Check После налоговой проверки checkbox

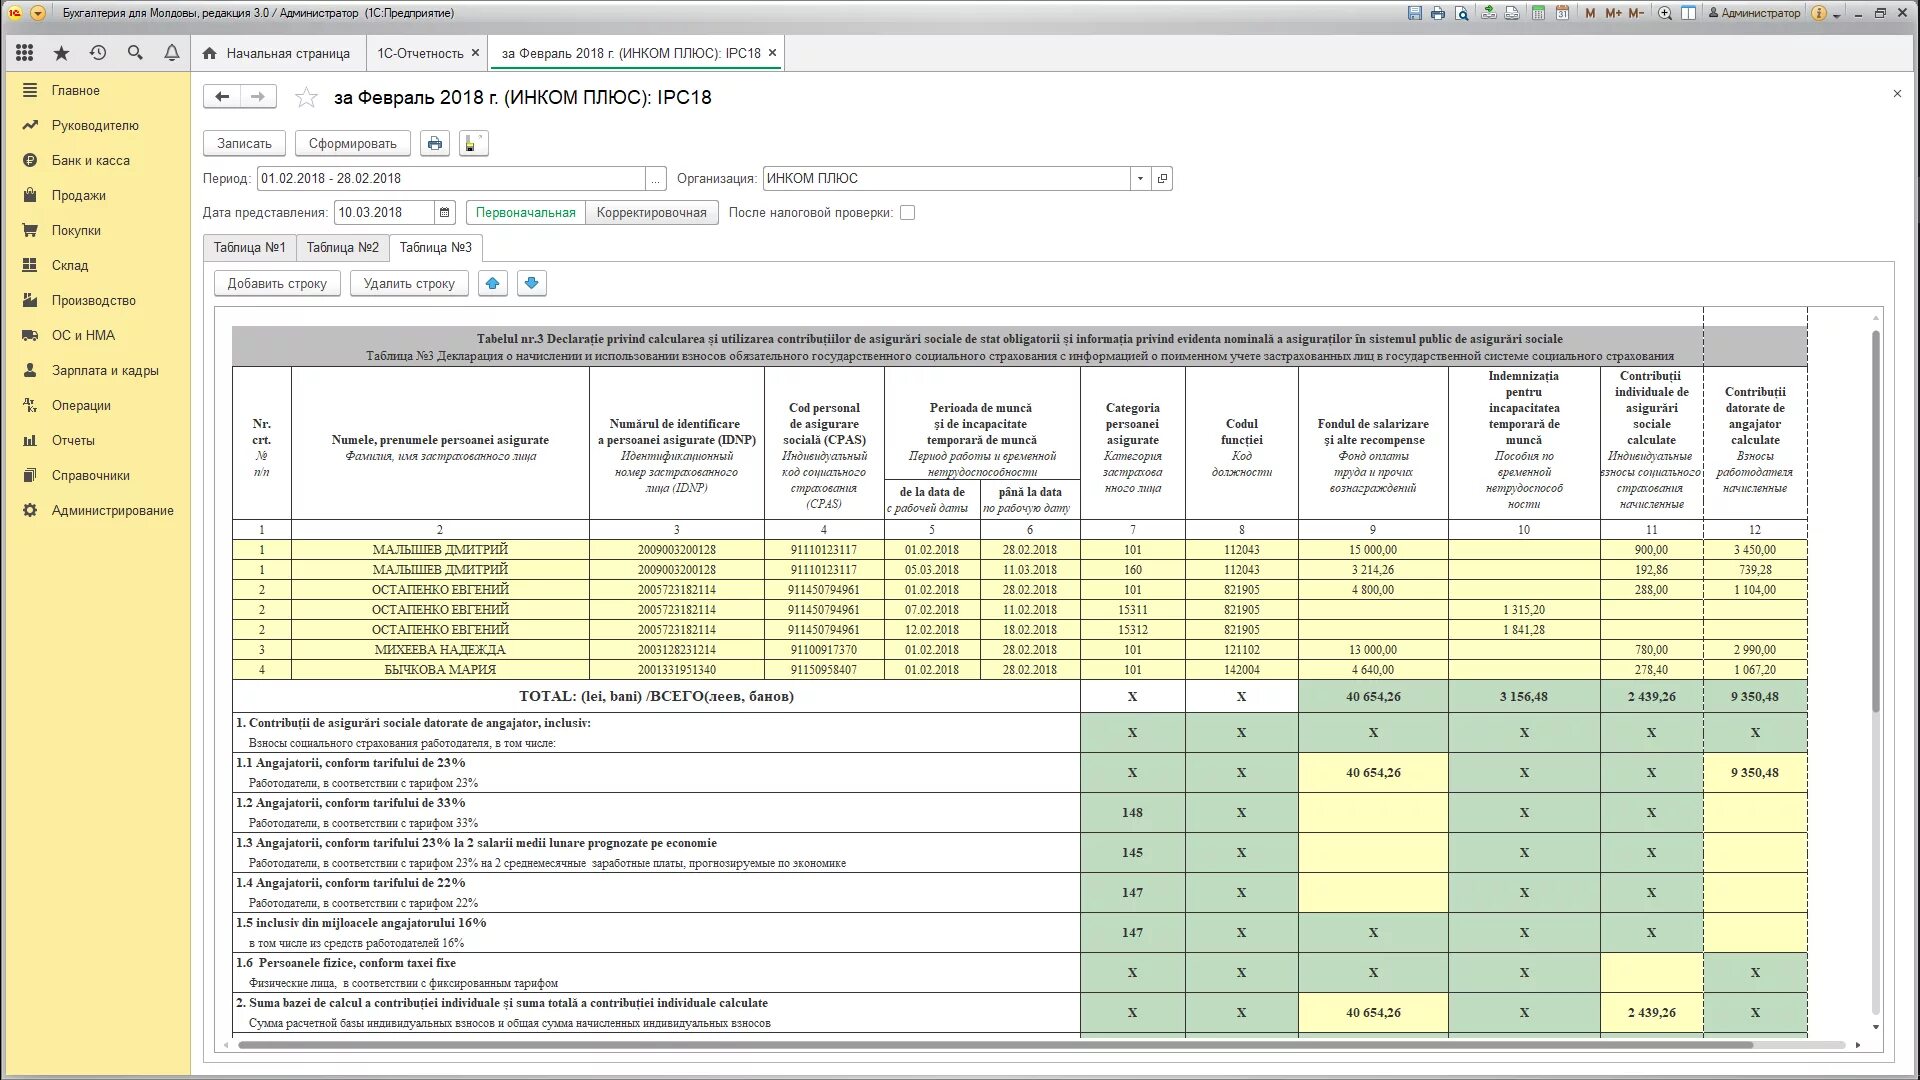click(907, 212)
